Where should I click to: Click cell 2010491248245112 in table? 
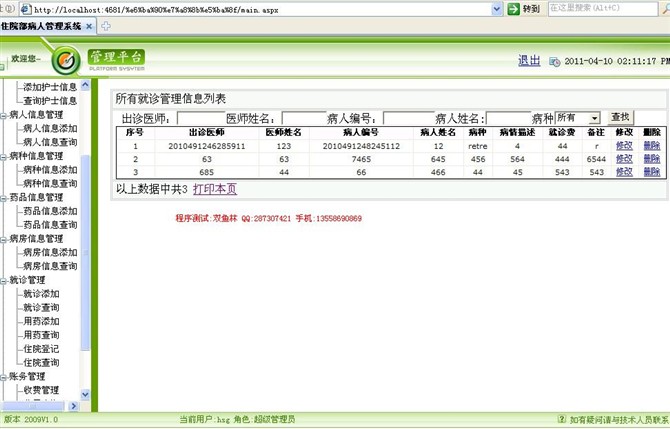361,146
